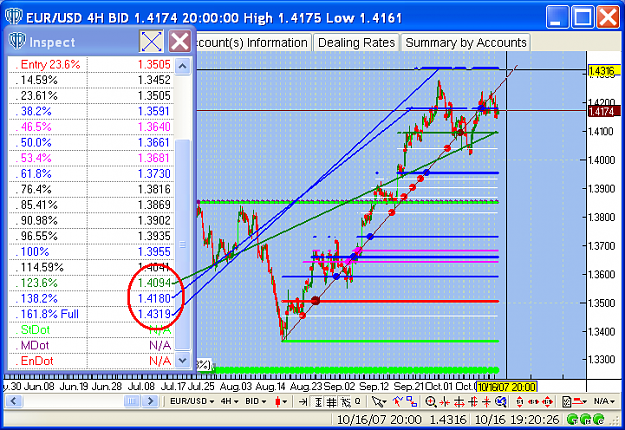Open the chart properties sheet icon
Image resolution: width=625 pixels, height=430 pixels.
tap(567, 402)
